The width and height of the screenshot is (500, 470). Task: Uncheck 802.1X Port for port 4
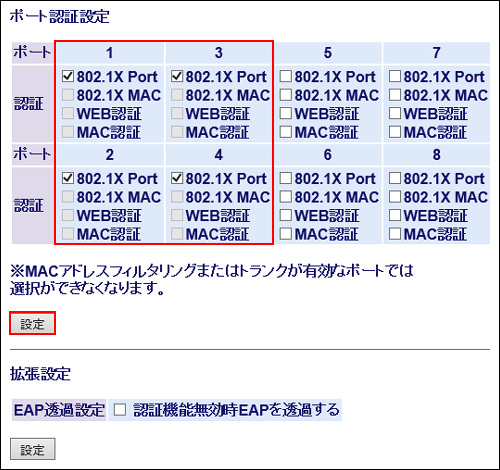[x=177, y=178]
